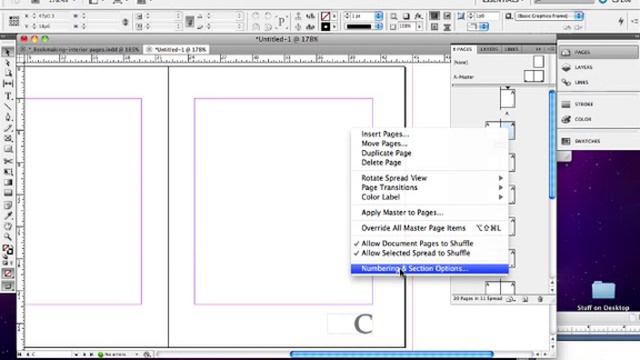Screen dimensions: 640x360
Task: Select the Rectangle Frame tool
Action: [7, 138]
